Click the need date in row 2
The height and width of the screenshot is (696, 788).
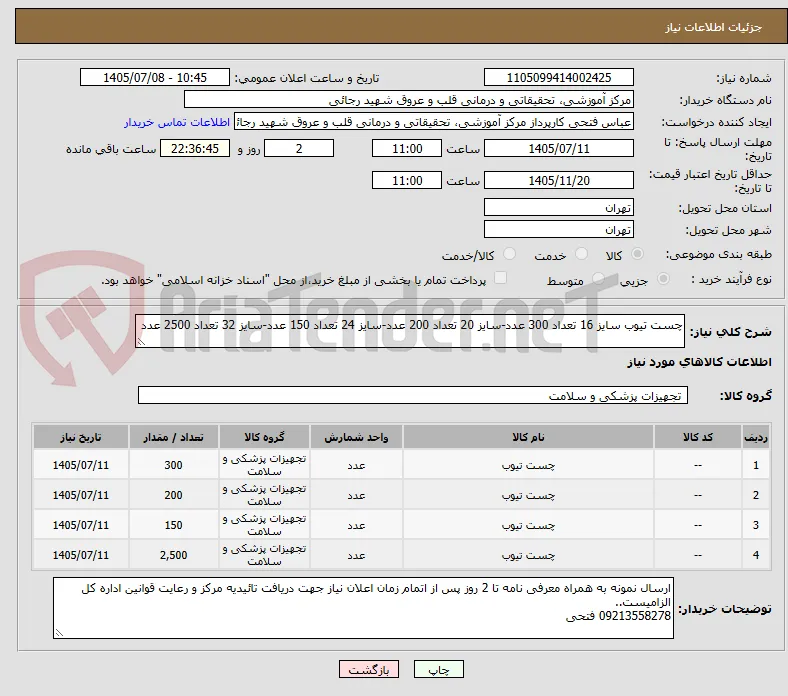point(81,495)
